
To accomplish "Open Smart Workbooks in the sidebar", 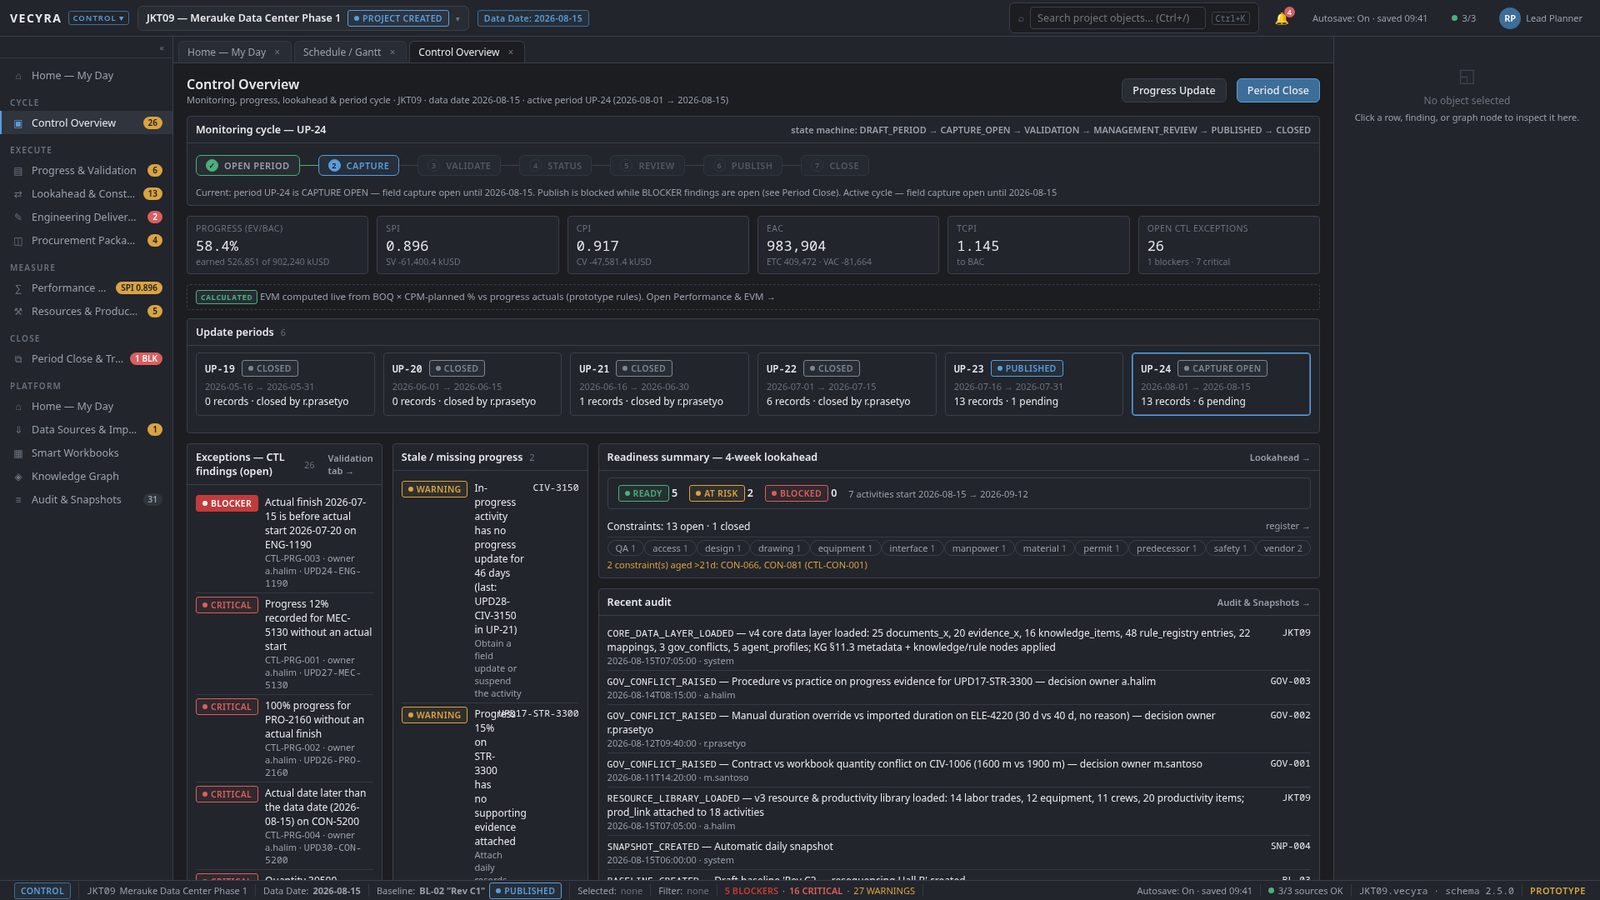I will pyautogui.click(x=84, y=453).
